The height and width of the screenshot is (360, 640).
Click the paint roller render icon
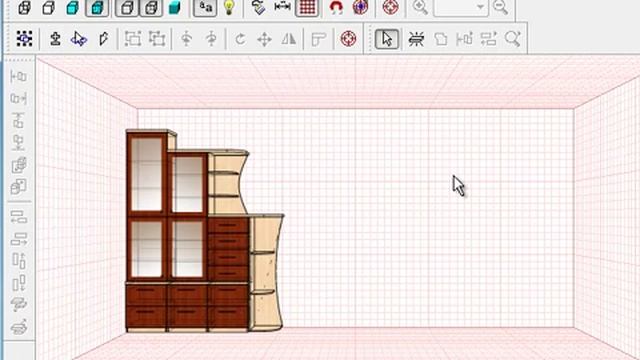click(258, 8)
